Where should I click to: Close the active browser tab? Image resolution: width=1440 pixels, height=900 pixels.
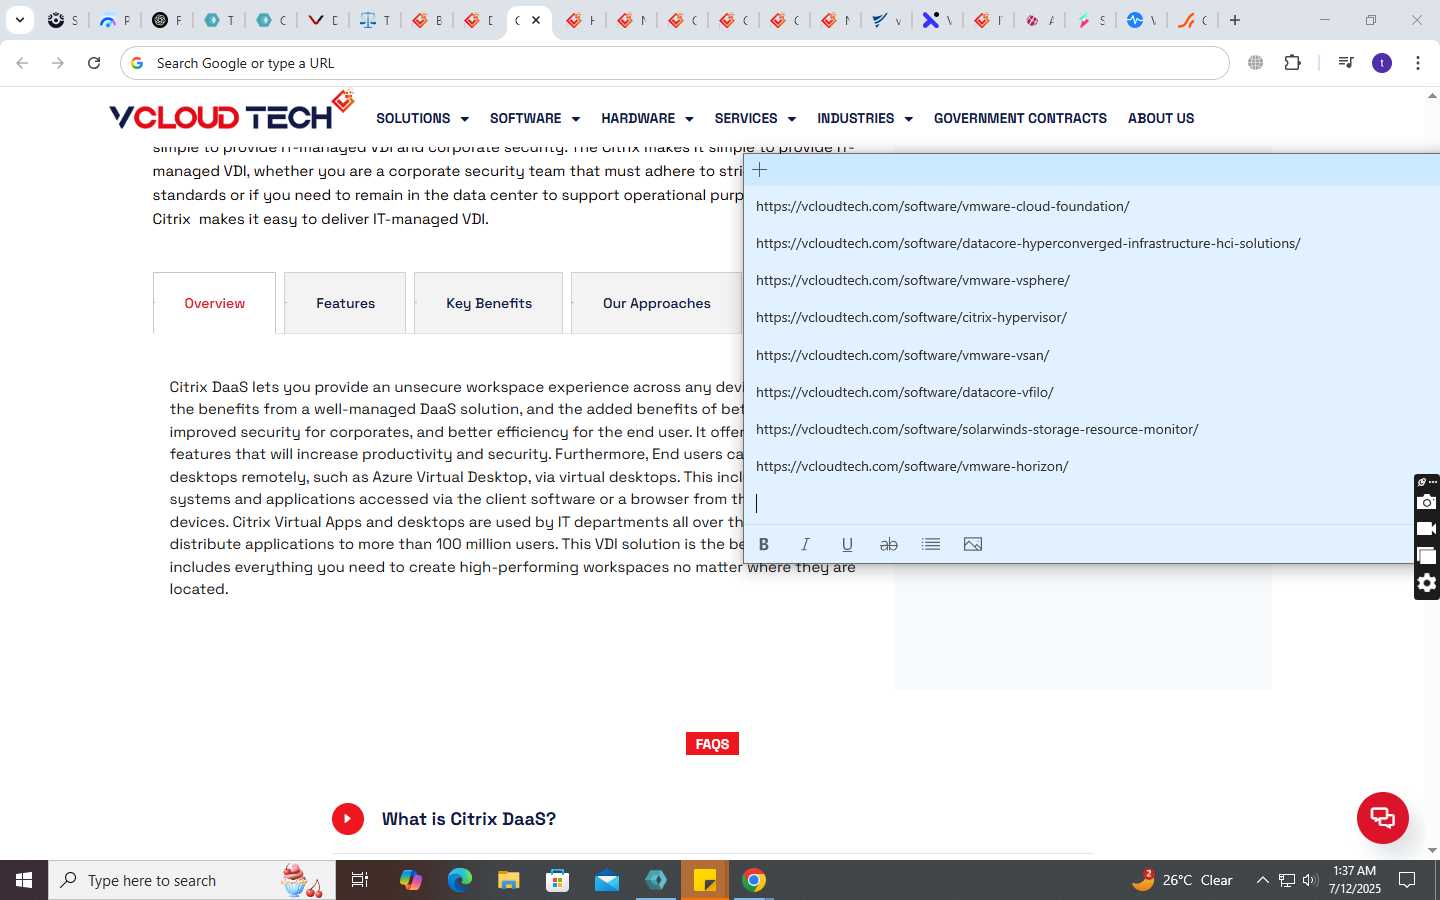tap(536, 20)
